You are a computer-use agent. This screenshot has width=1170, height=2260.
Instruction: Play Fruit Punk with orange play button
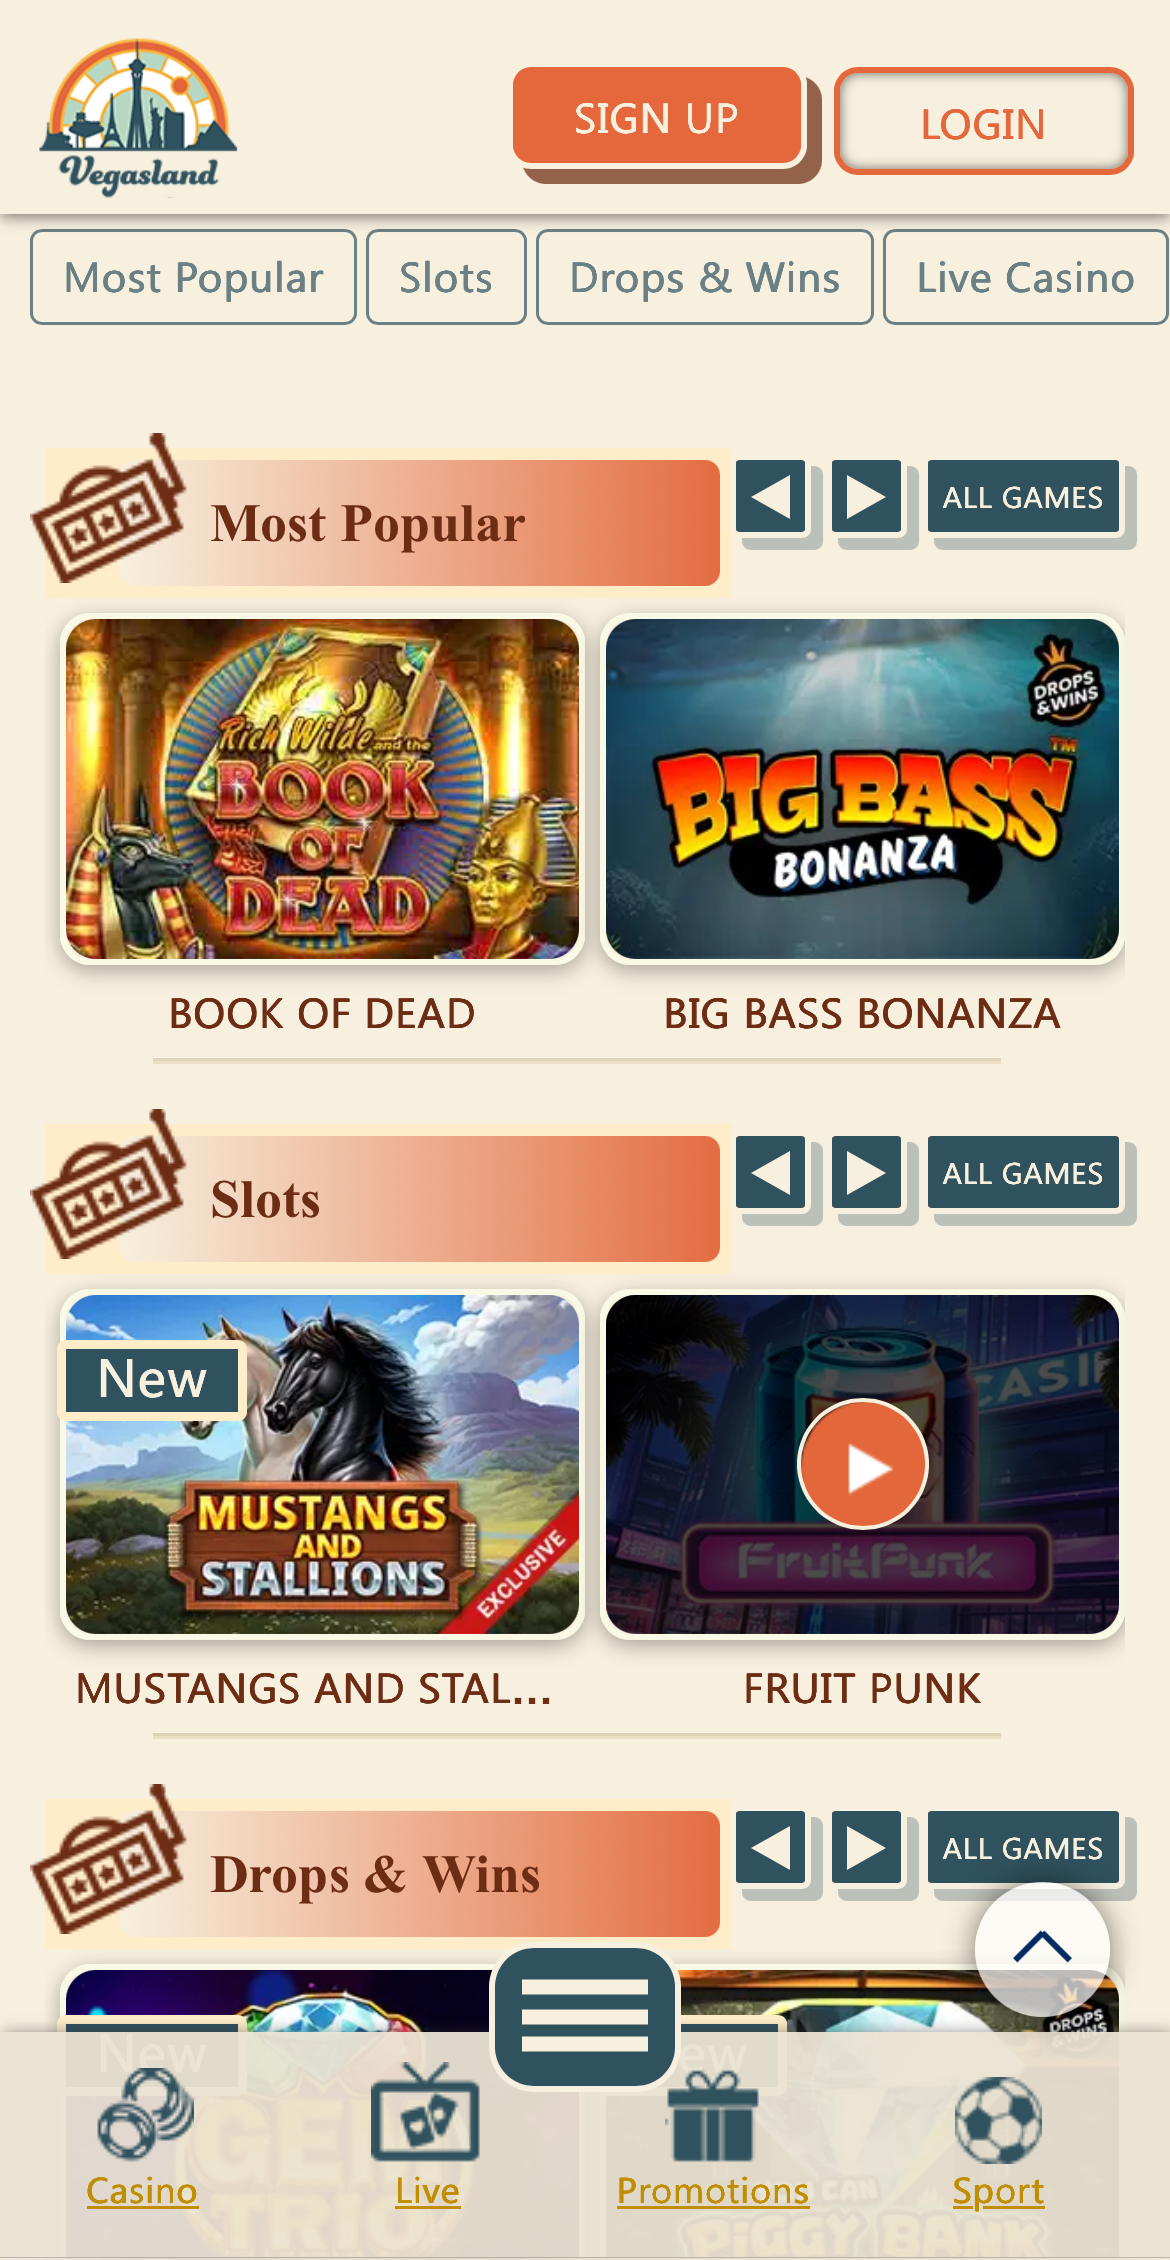tap(863, 1464)
